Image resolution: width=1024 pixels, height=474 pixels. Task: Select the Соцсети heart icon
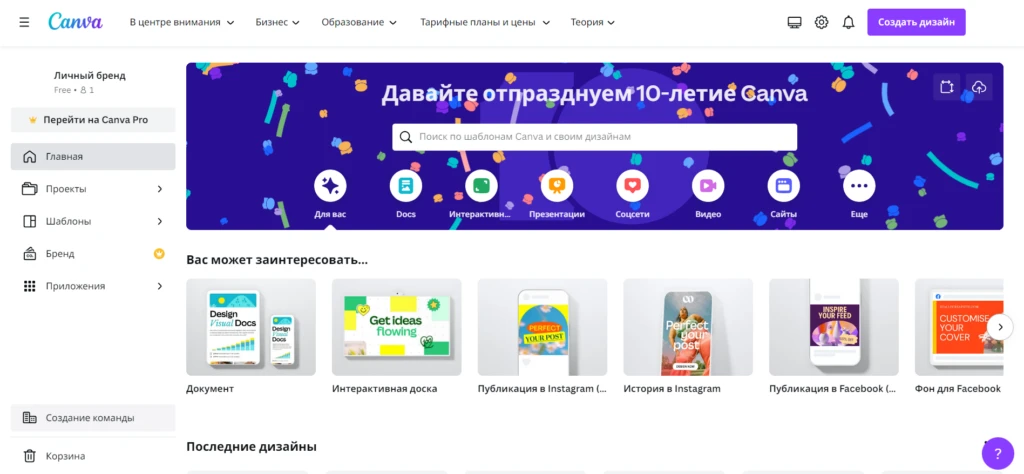coord(632,186)
